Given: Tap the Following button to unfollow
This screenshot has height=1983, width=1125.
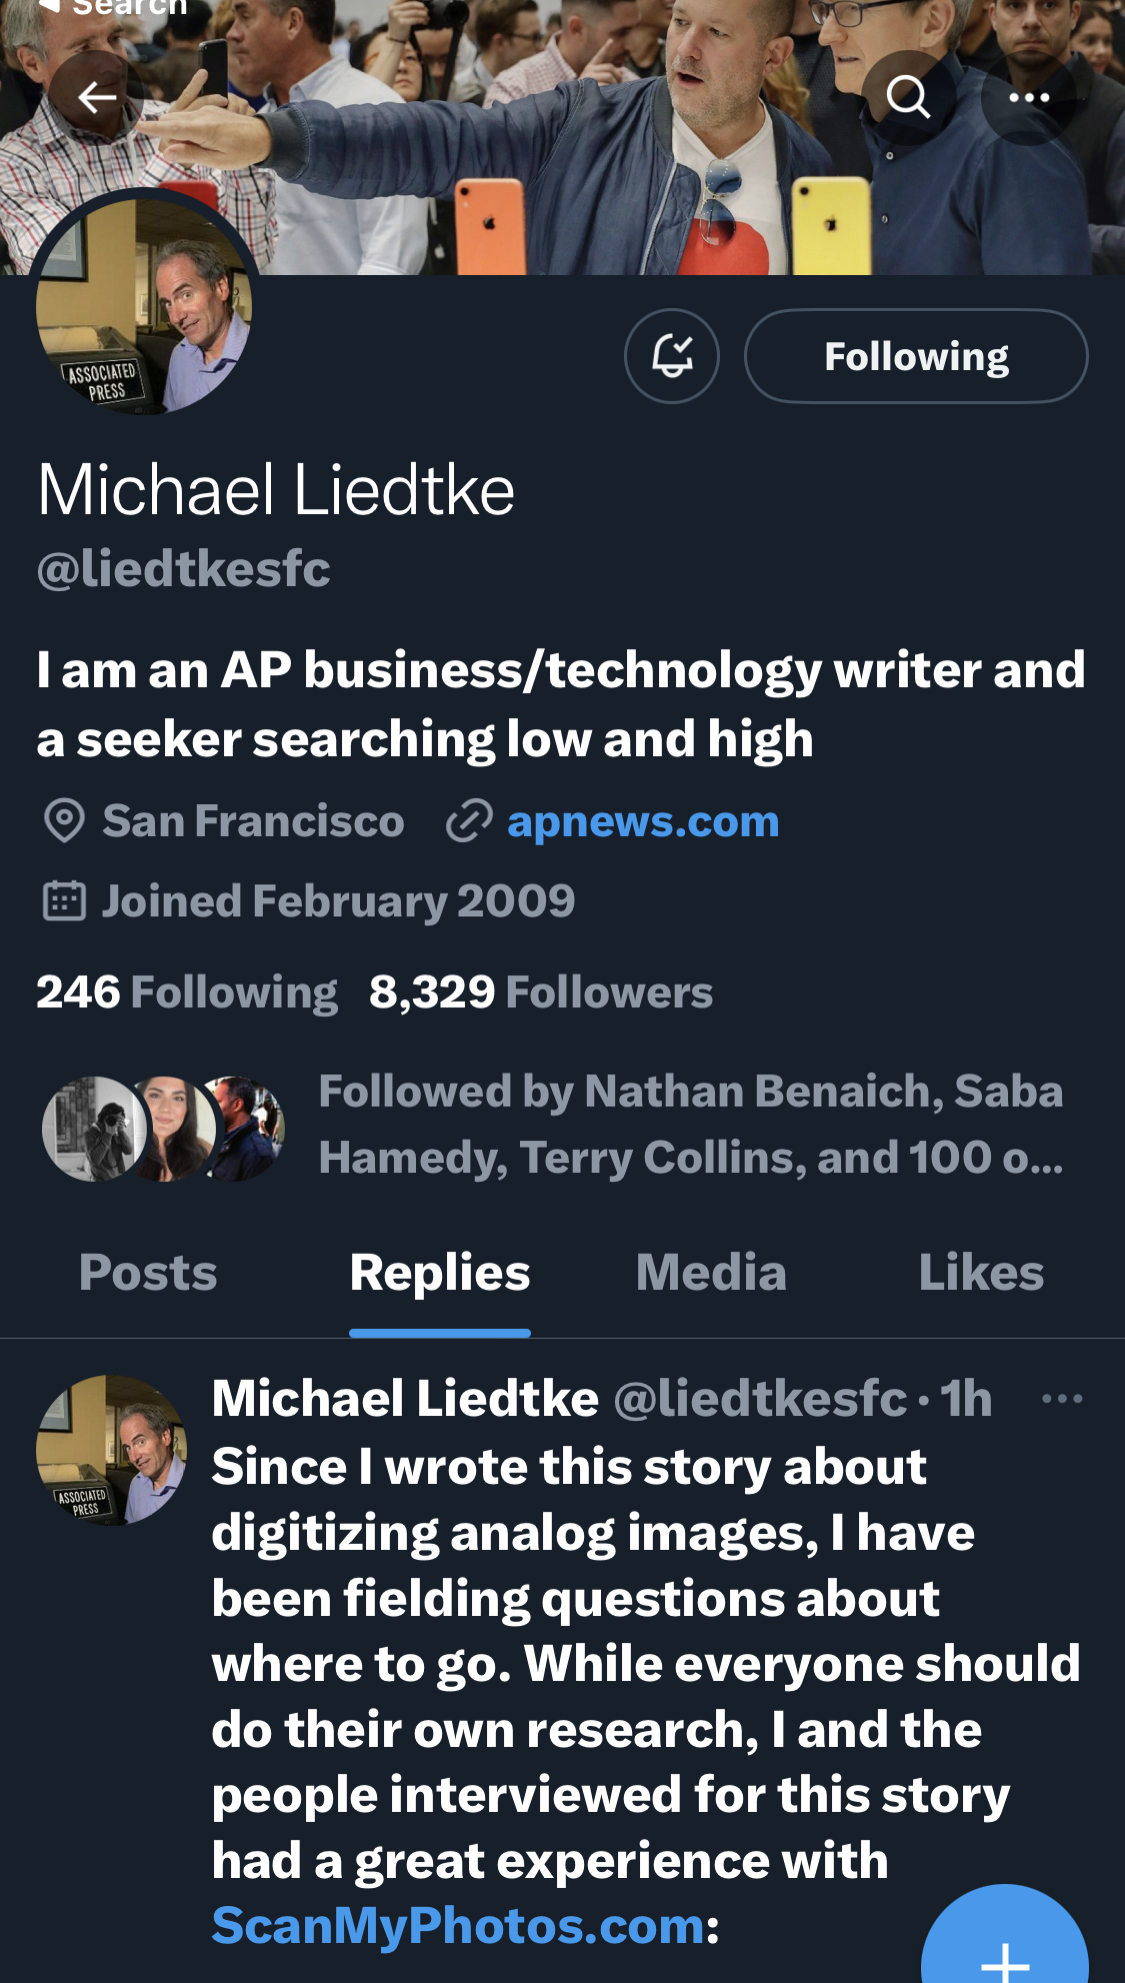Looking at the screenshot, I should click(x=916, y=356).
